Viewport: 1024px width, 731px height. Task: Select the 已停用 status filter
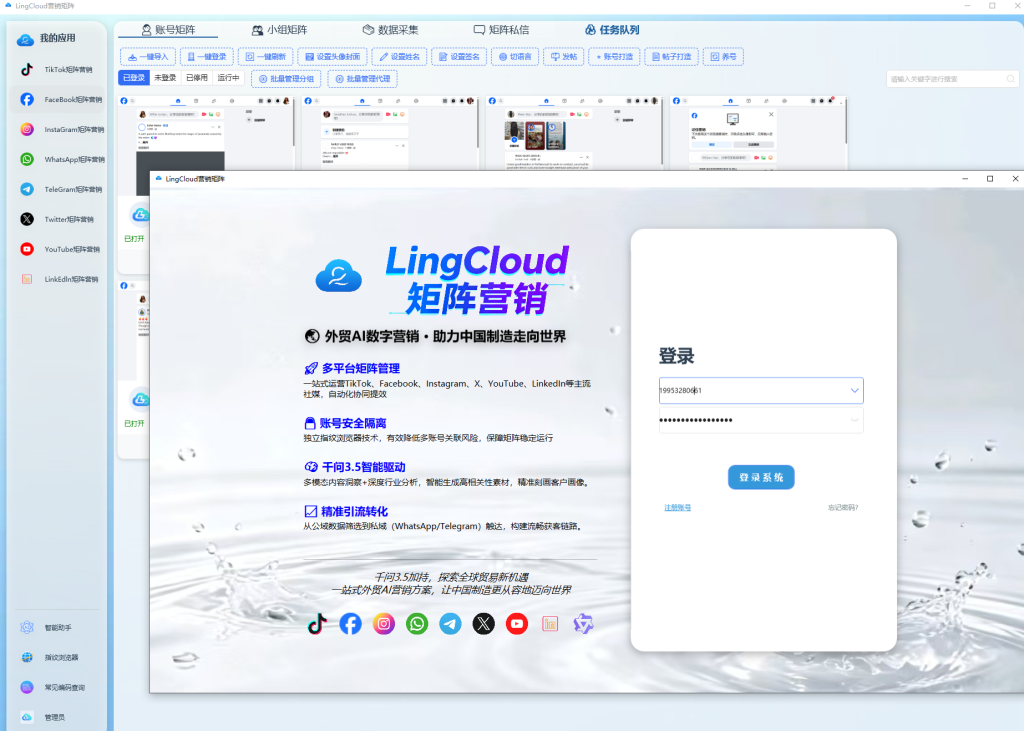pyautogui.click(x=197, y=78)
